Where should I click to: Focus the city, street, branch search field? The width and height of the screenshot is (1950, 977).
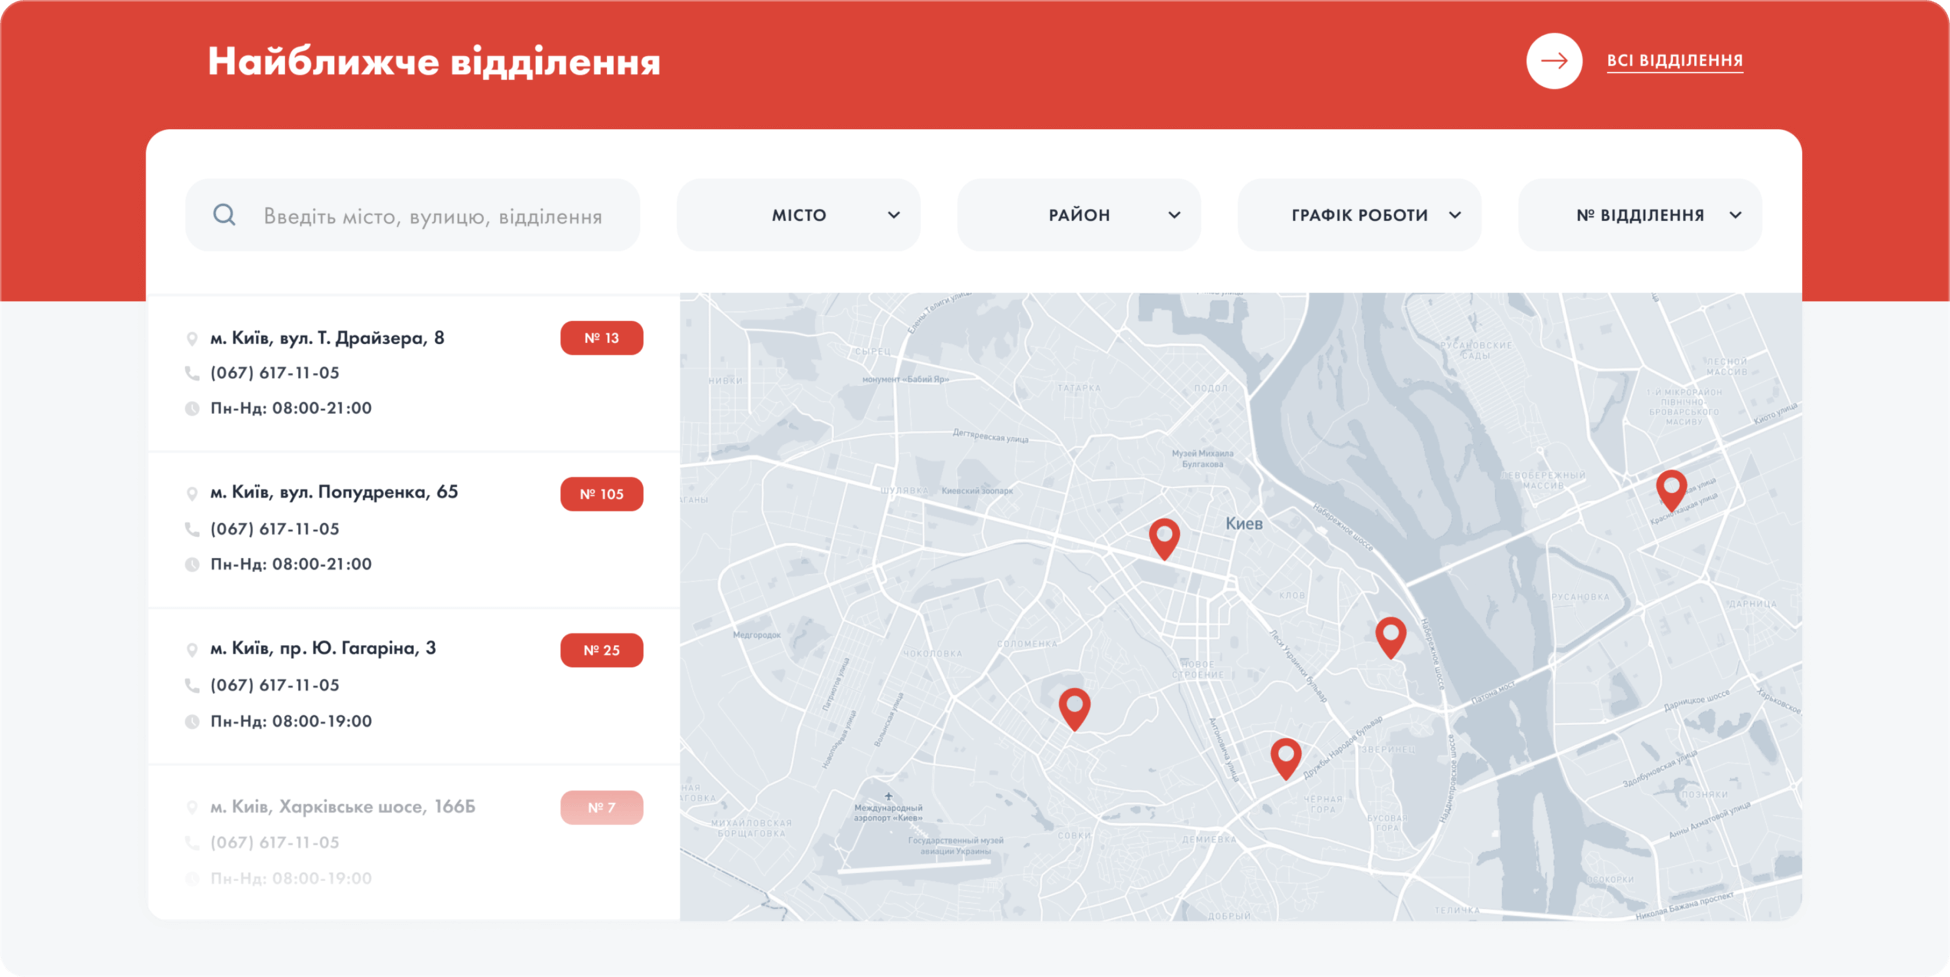[x=432, y=216]
